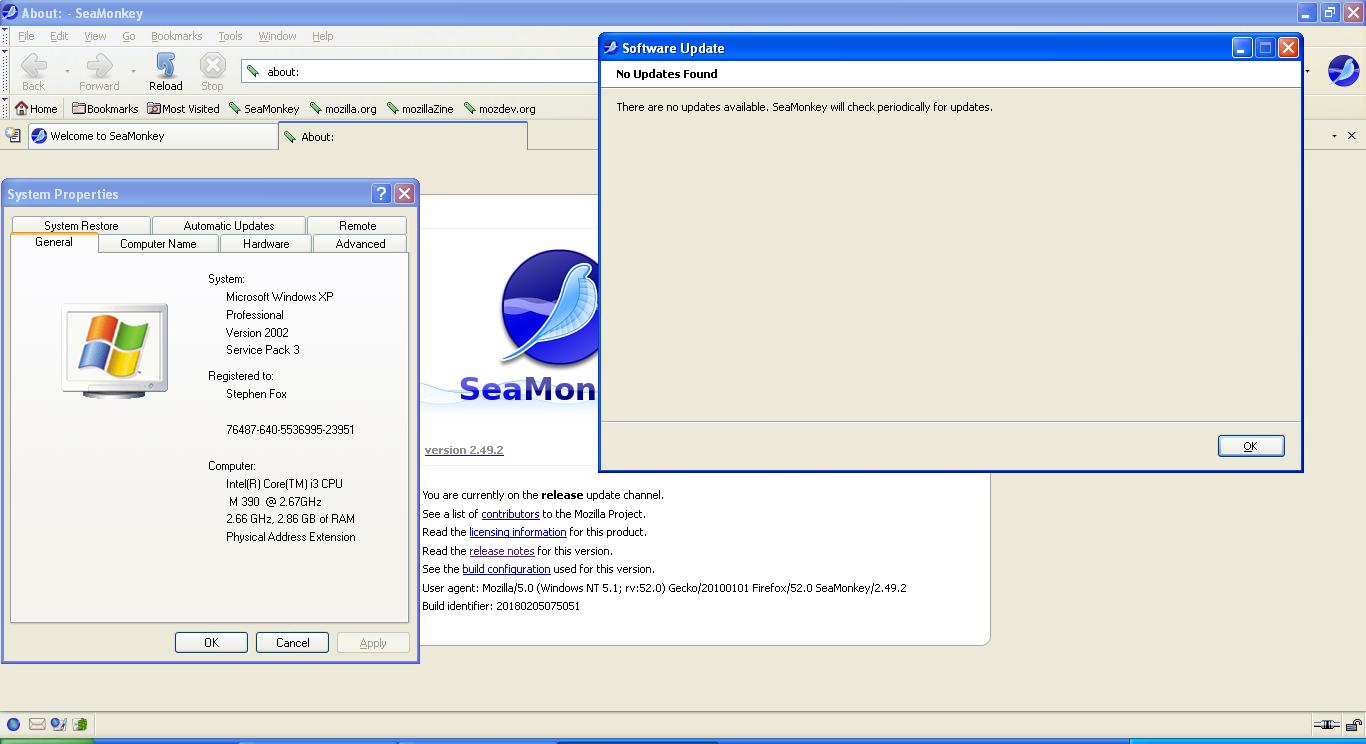Open the licensing information link
The height and width of the screenshot is (744, 1366).
(518, 532)
